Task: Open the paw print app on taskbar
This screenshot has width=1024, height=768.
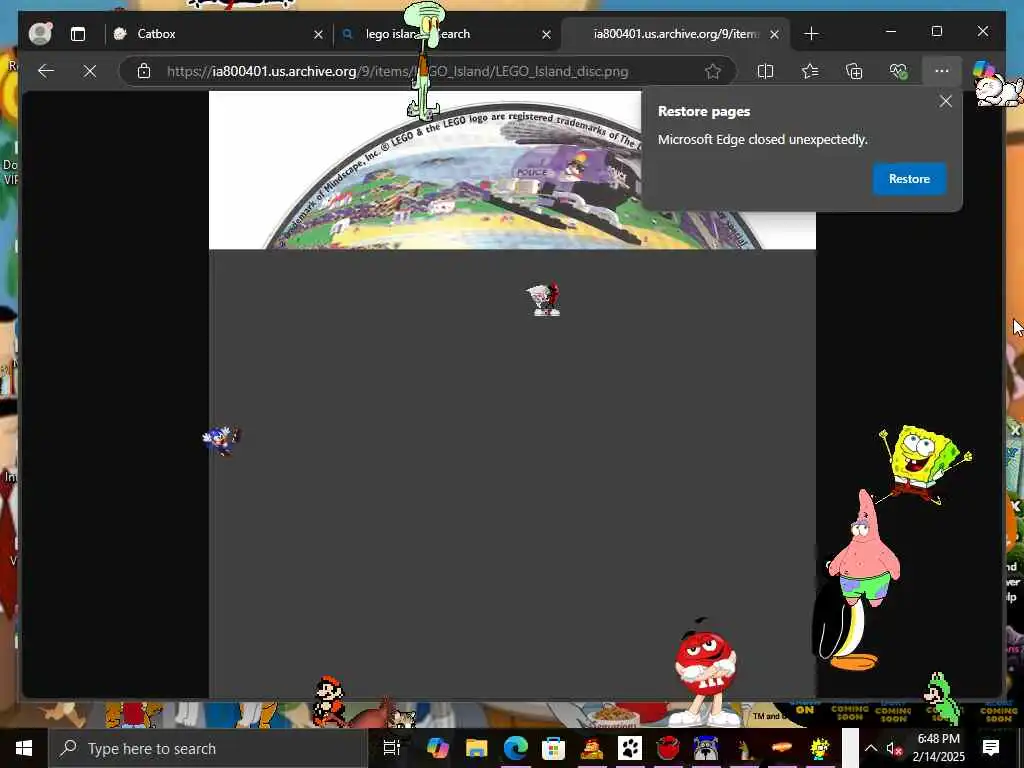Action: click(x=630, y=748)
